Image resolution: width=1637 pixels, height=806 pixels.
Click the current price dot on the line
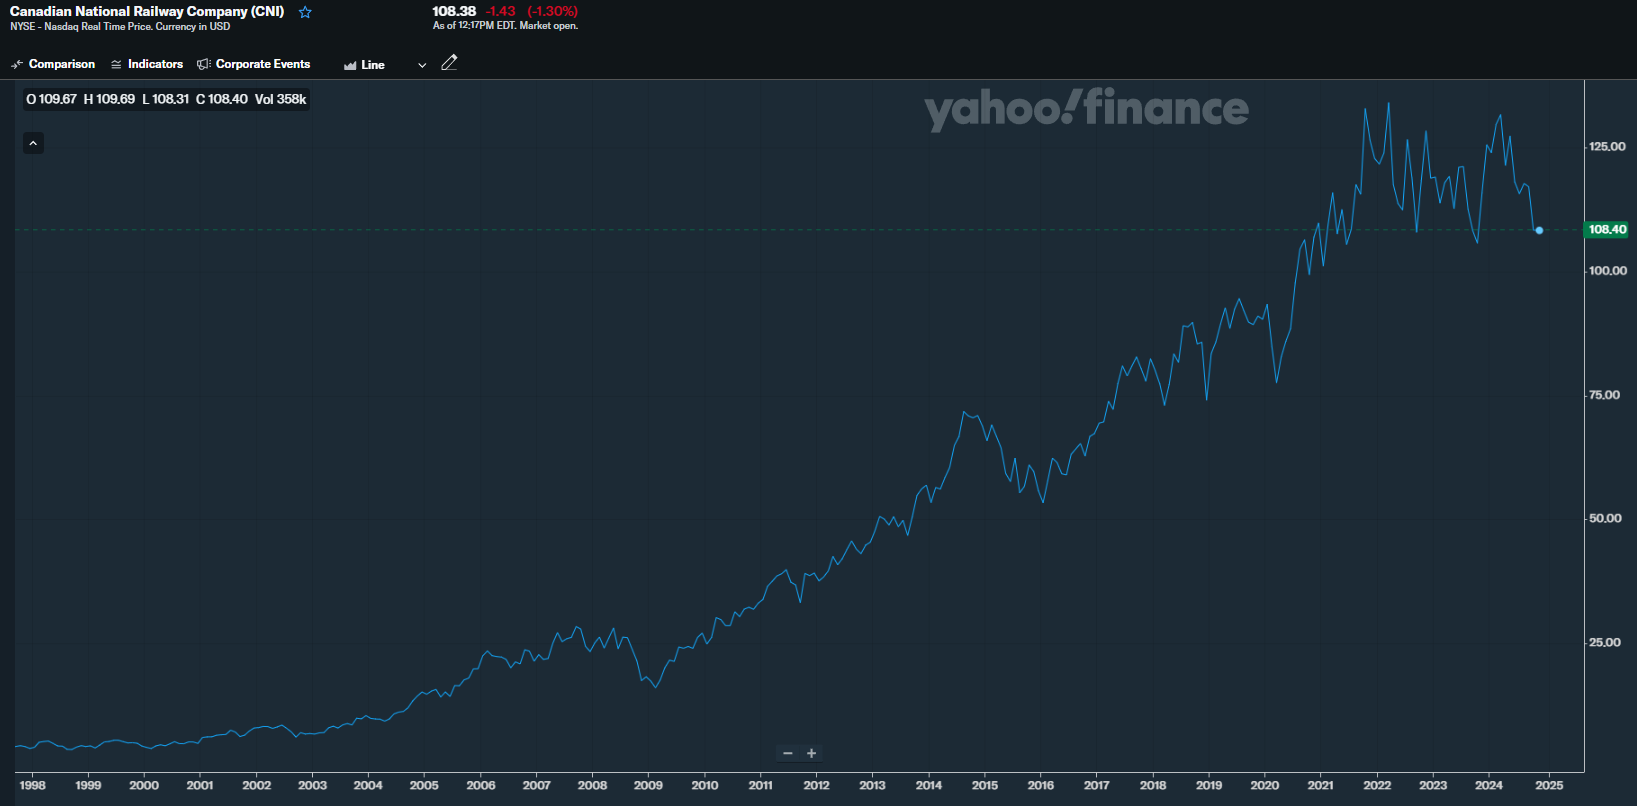1539,230
